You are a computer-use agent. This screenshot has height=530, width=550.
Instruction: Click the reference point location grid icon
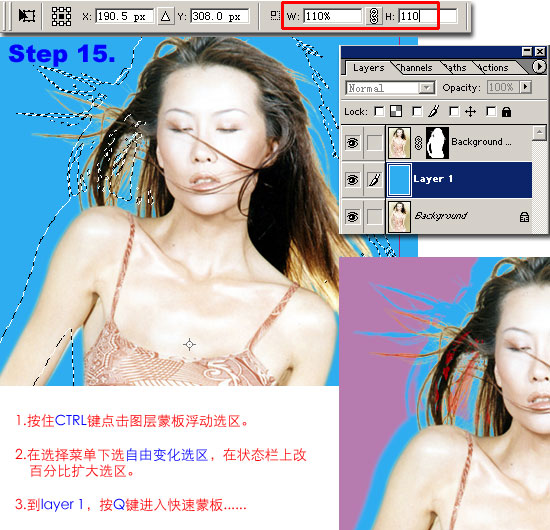point(61,16)
